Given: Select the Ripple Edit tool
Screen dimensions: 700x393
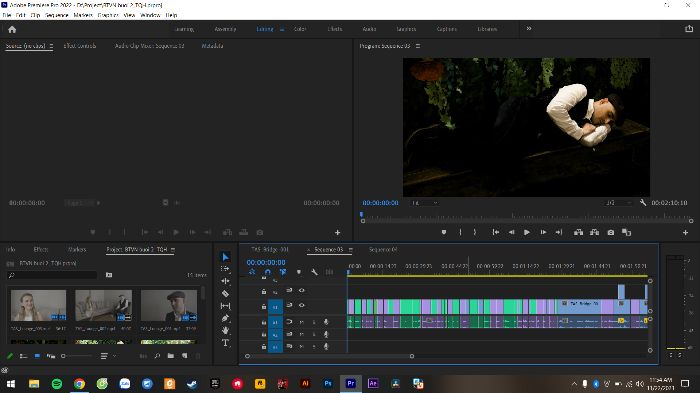Looking at the screenshot, I should (x=225, y=281).
